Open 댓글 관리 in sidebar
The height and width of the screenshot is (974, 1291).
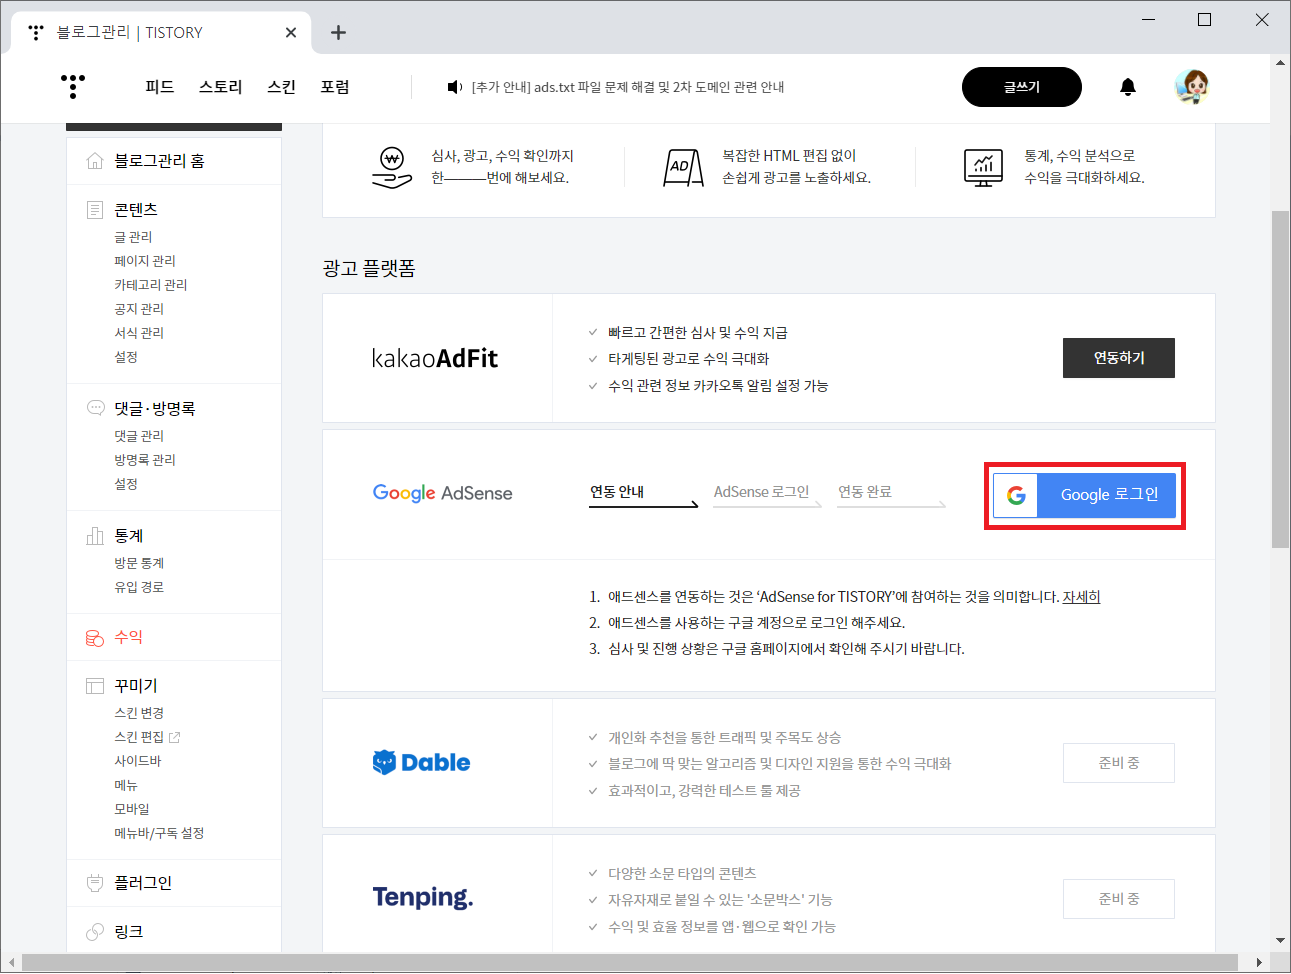139,436
